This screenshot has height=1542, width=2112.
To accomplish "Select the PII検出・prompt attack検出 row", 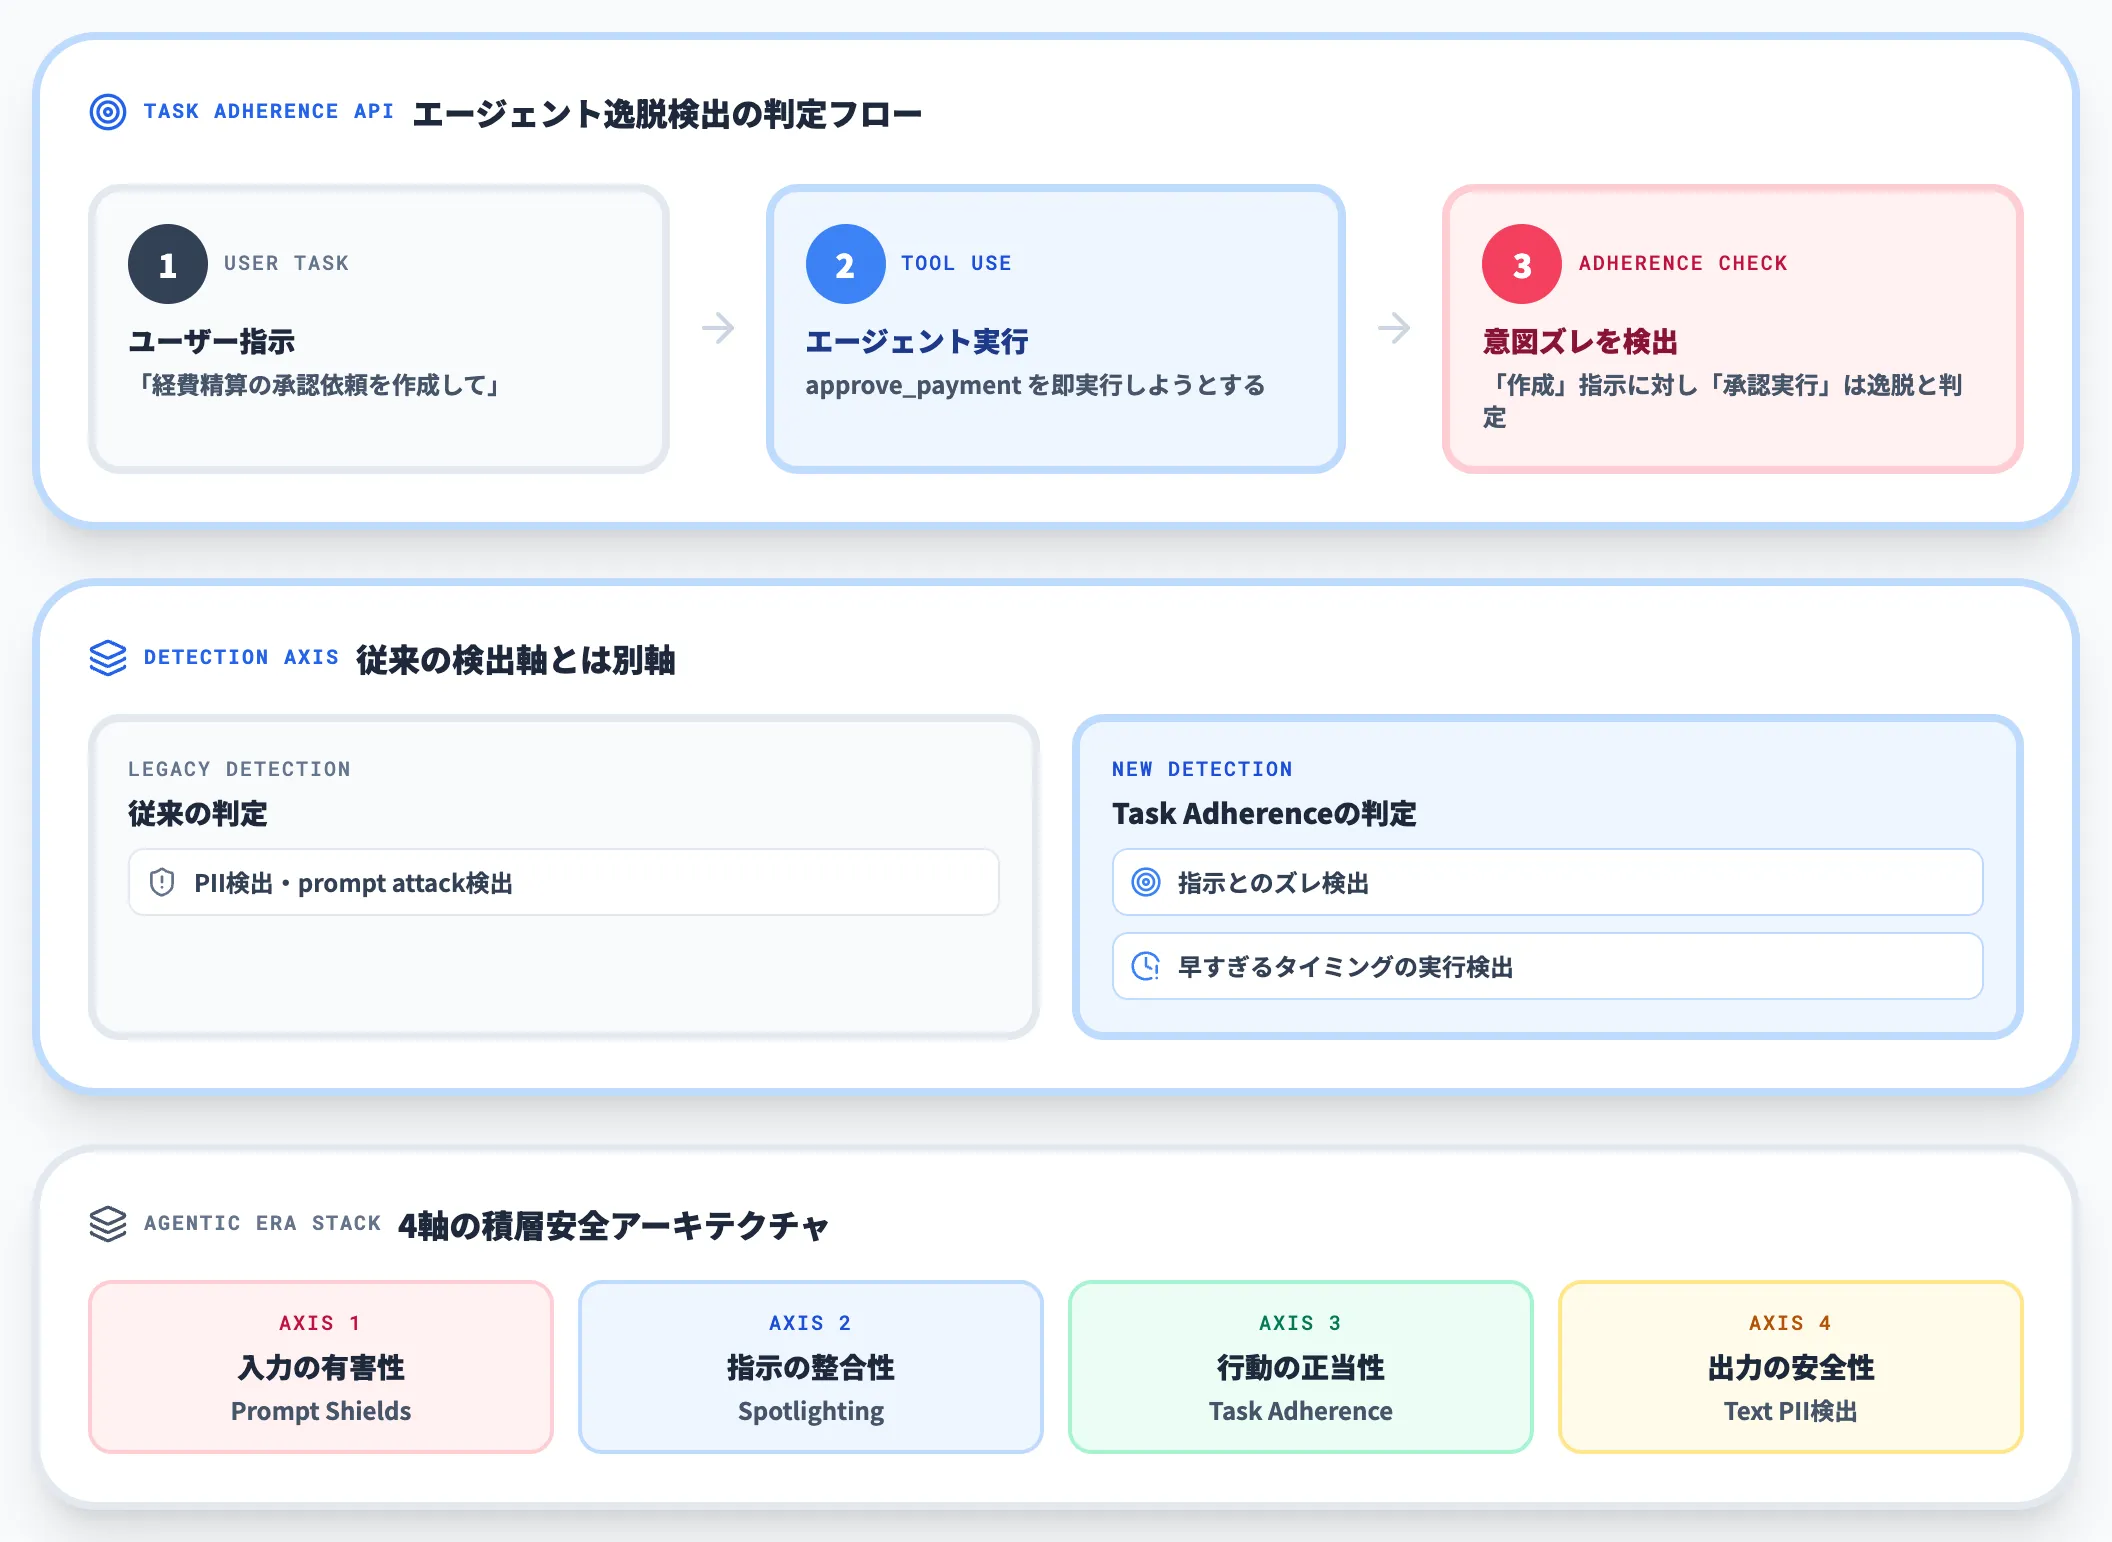I will click(x=564, y=882).
